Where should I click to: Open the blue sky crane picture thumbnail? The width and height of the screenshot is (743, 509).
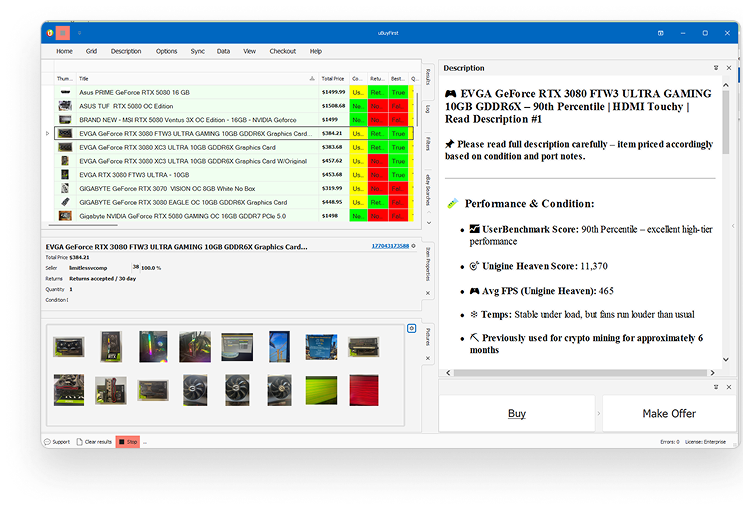279,347
